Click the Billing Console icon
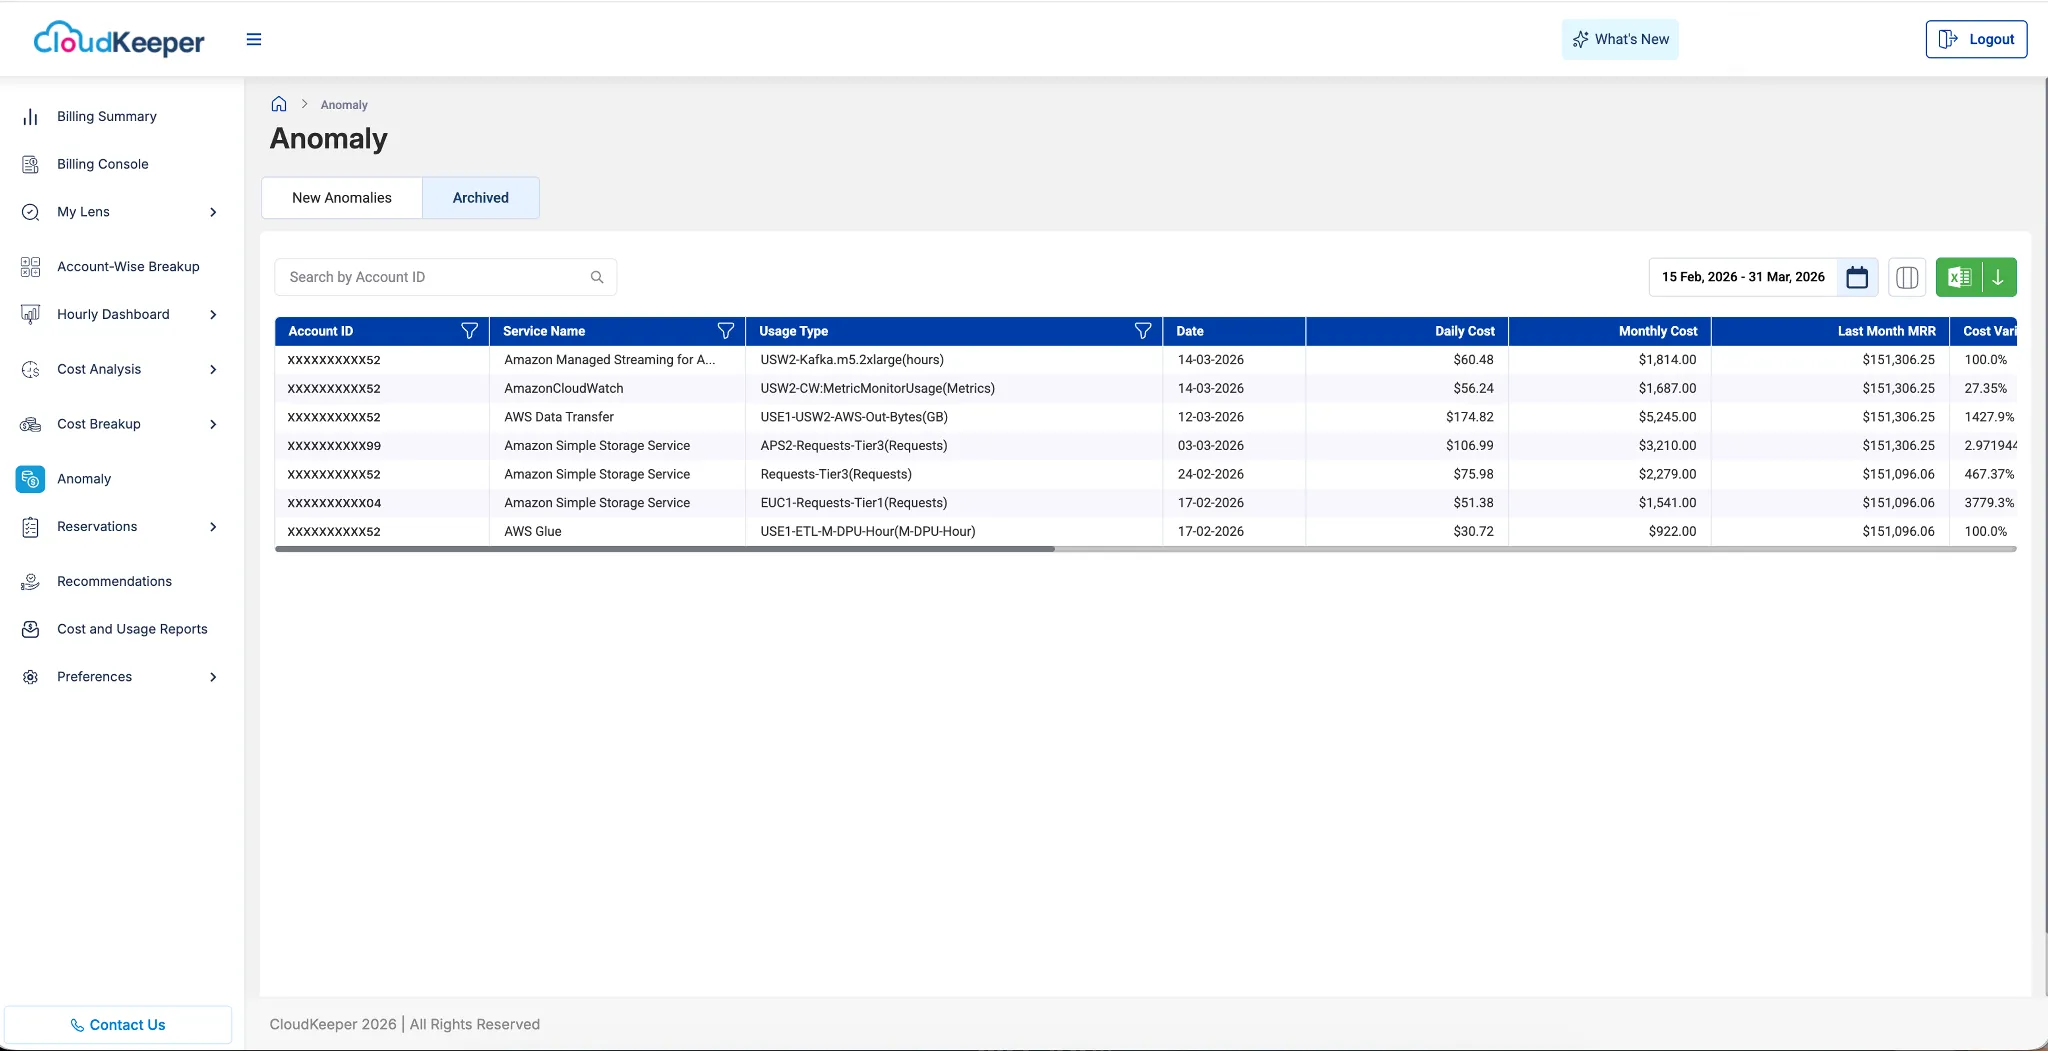Image resolution: width=2048 pixels, height=1051 pixels. coord(30,164)
